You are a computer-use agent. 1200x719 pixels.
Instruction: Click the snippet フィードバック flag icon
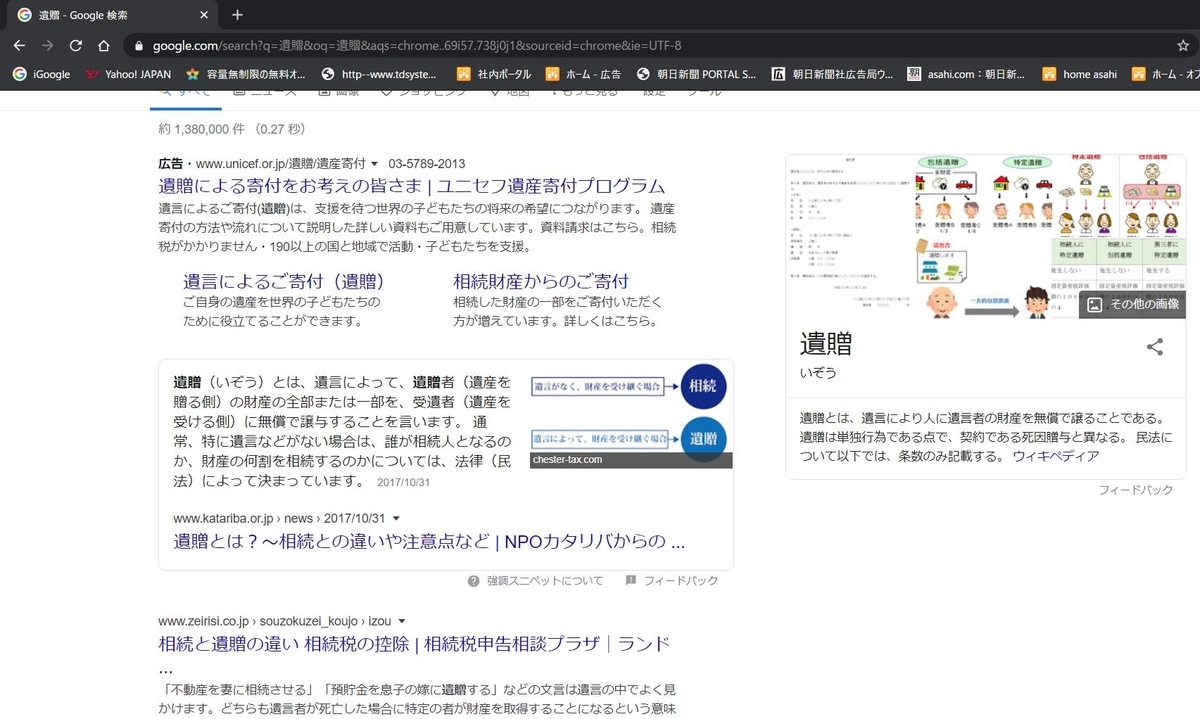[x=631, y=581]
